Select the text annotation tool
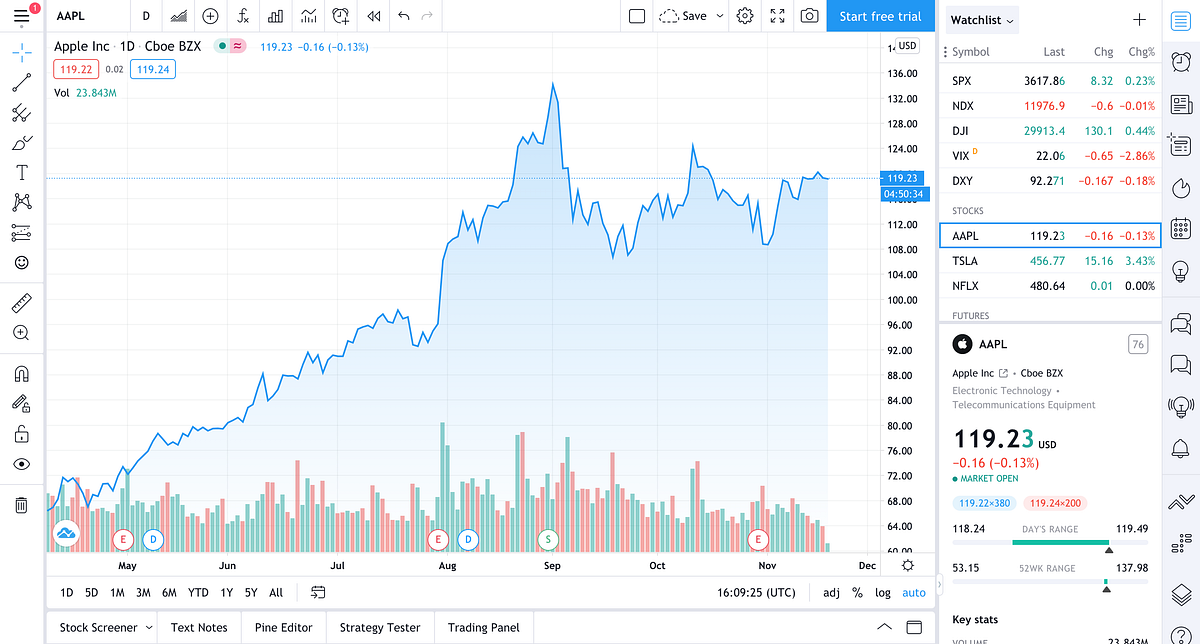The image size is (1200, 644). [21, 172]
